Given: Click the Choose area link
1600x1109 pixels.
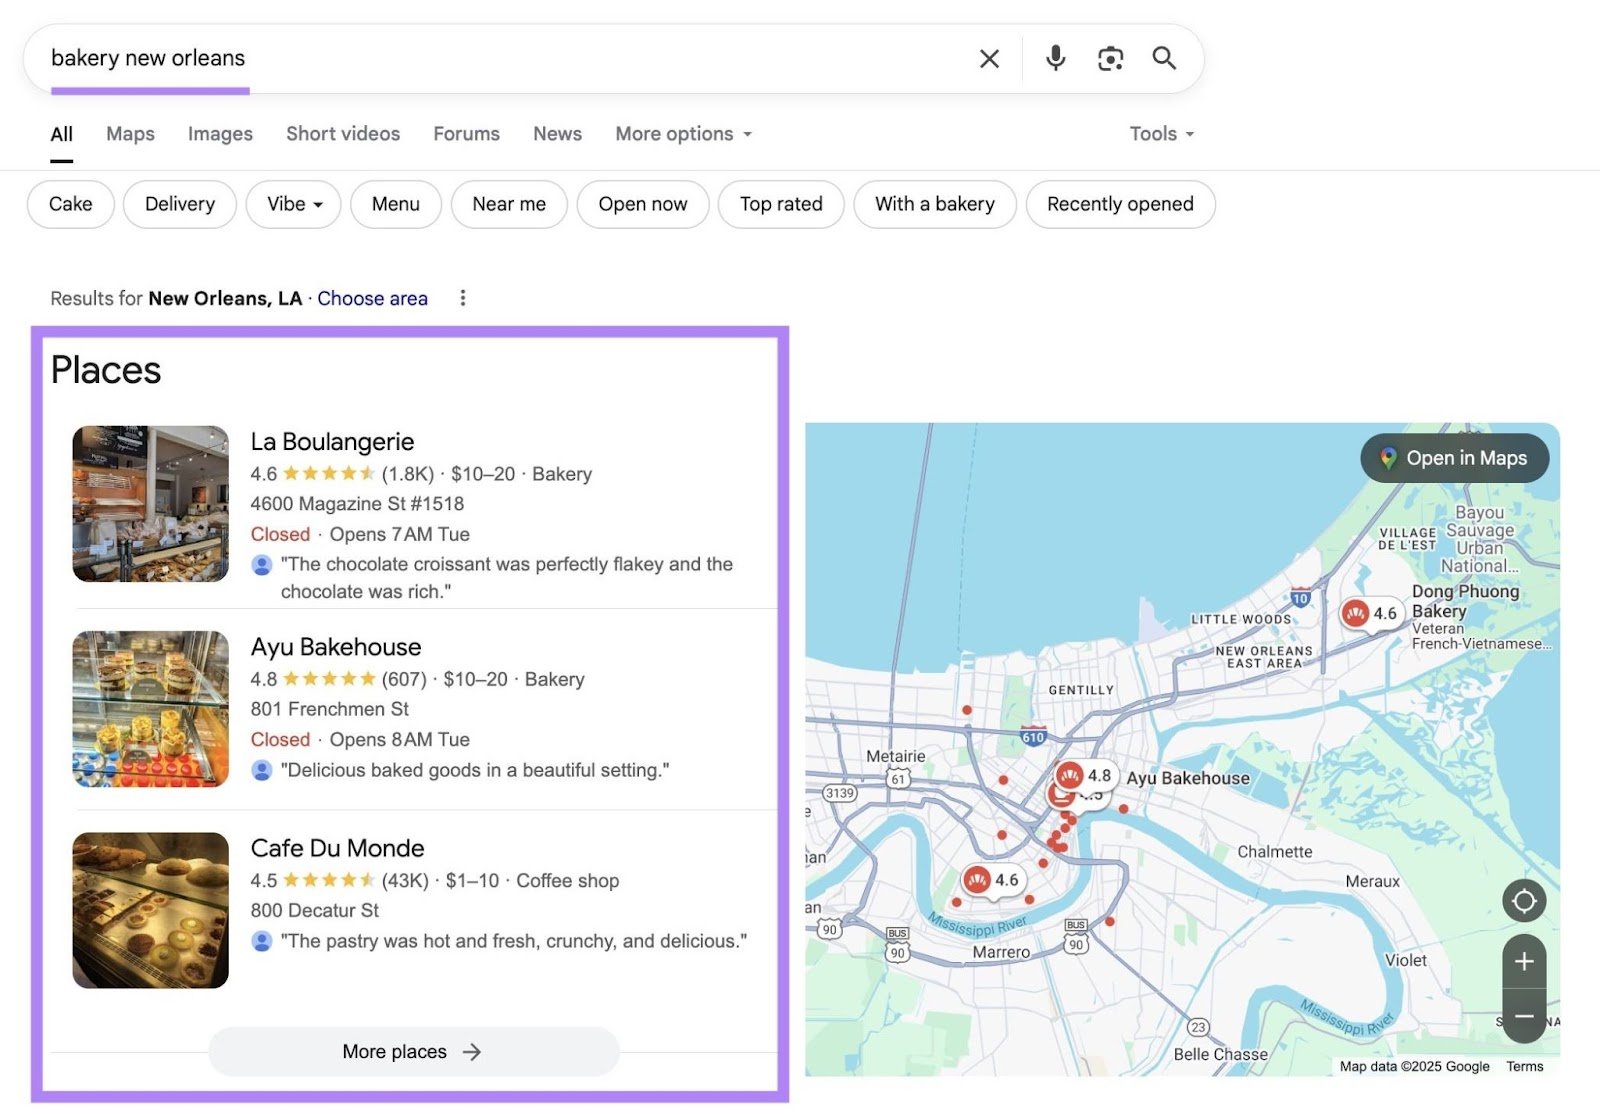Looking at the screenshot, I should point(373,298).
